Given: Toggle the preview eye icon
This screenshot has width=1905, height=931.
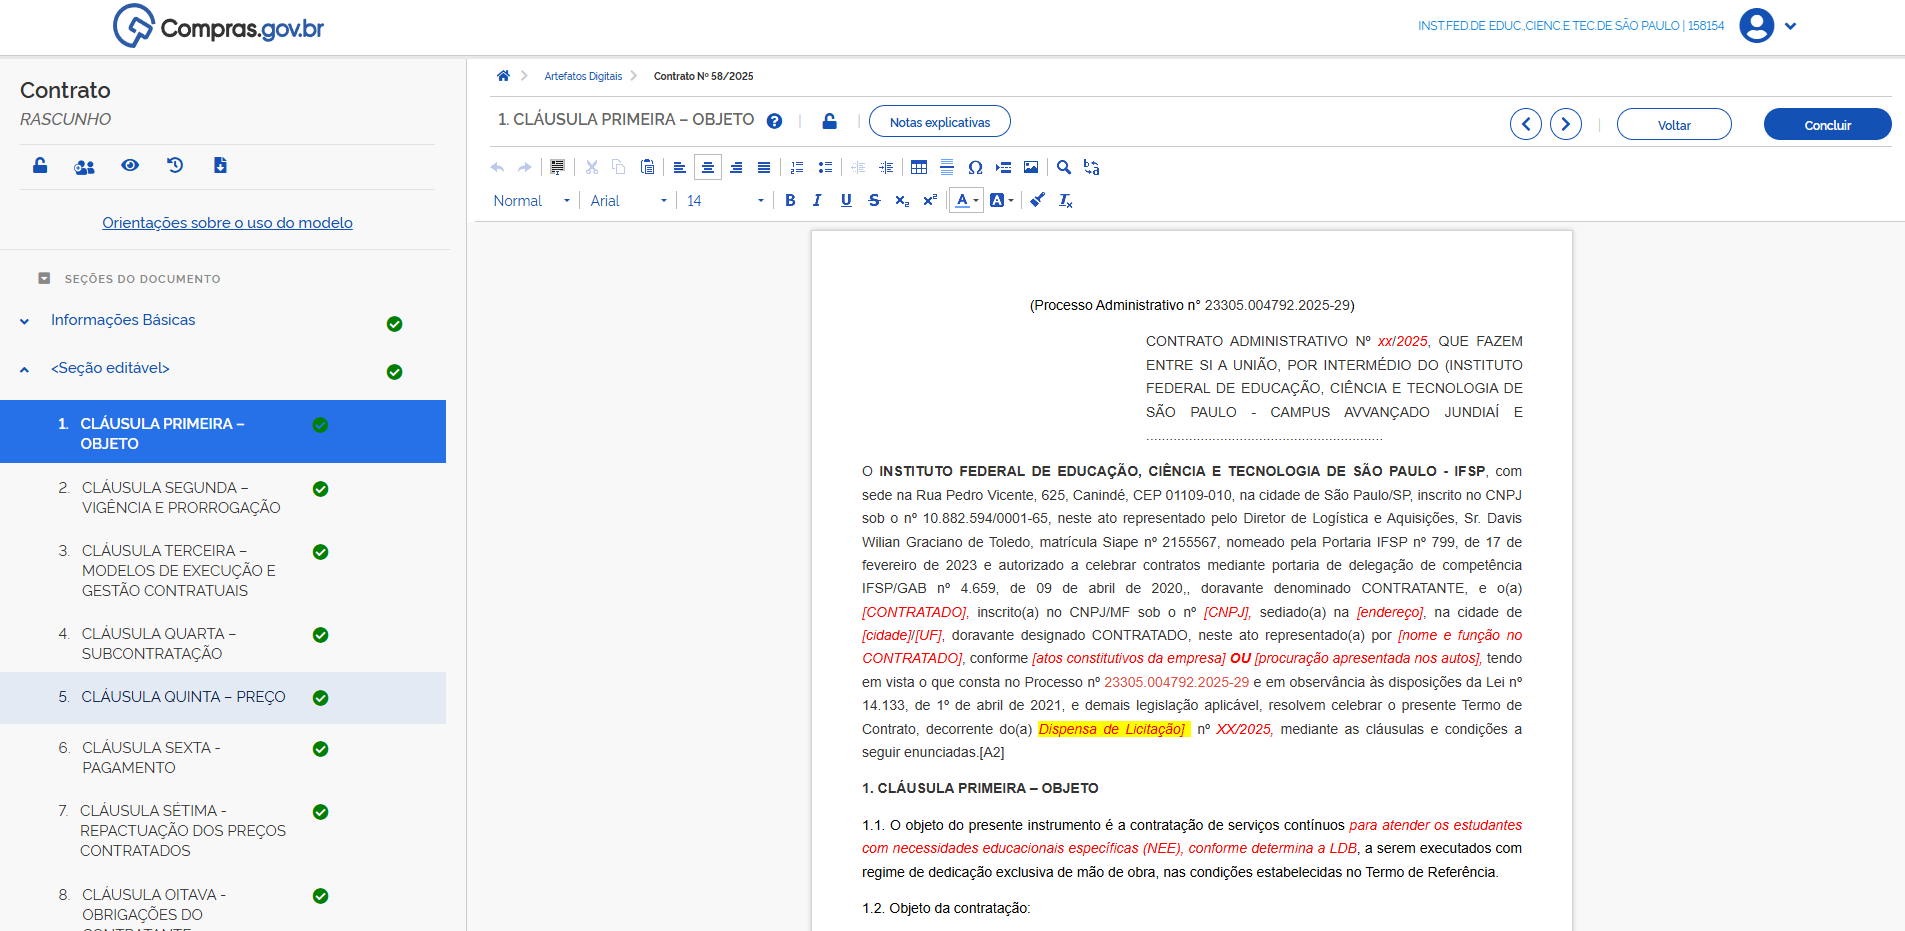Looking at the screenshot, I should (x=130, y=166).
